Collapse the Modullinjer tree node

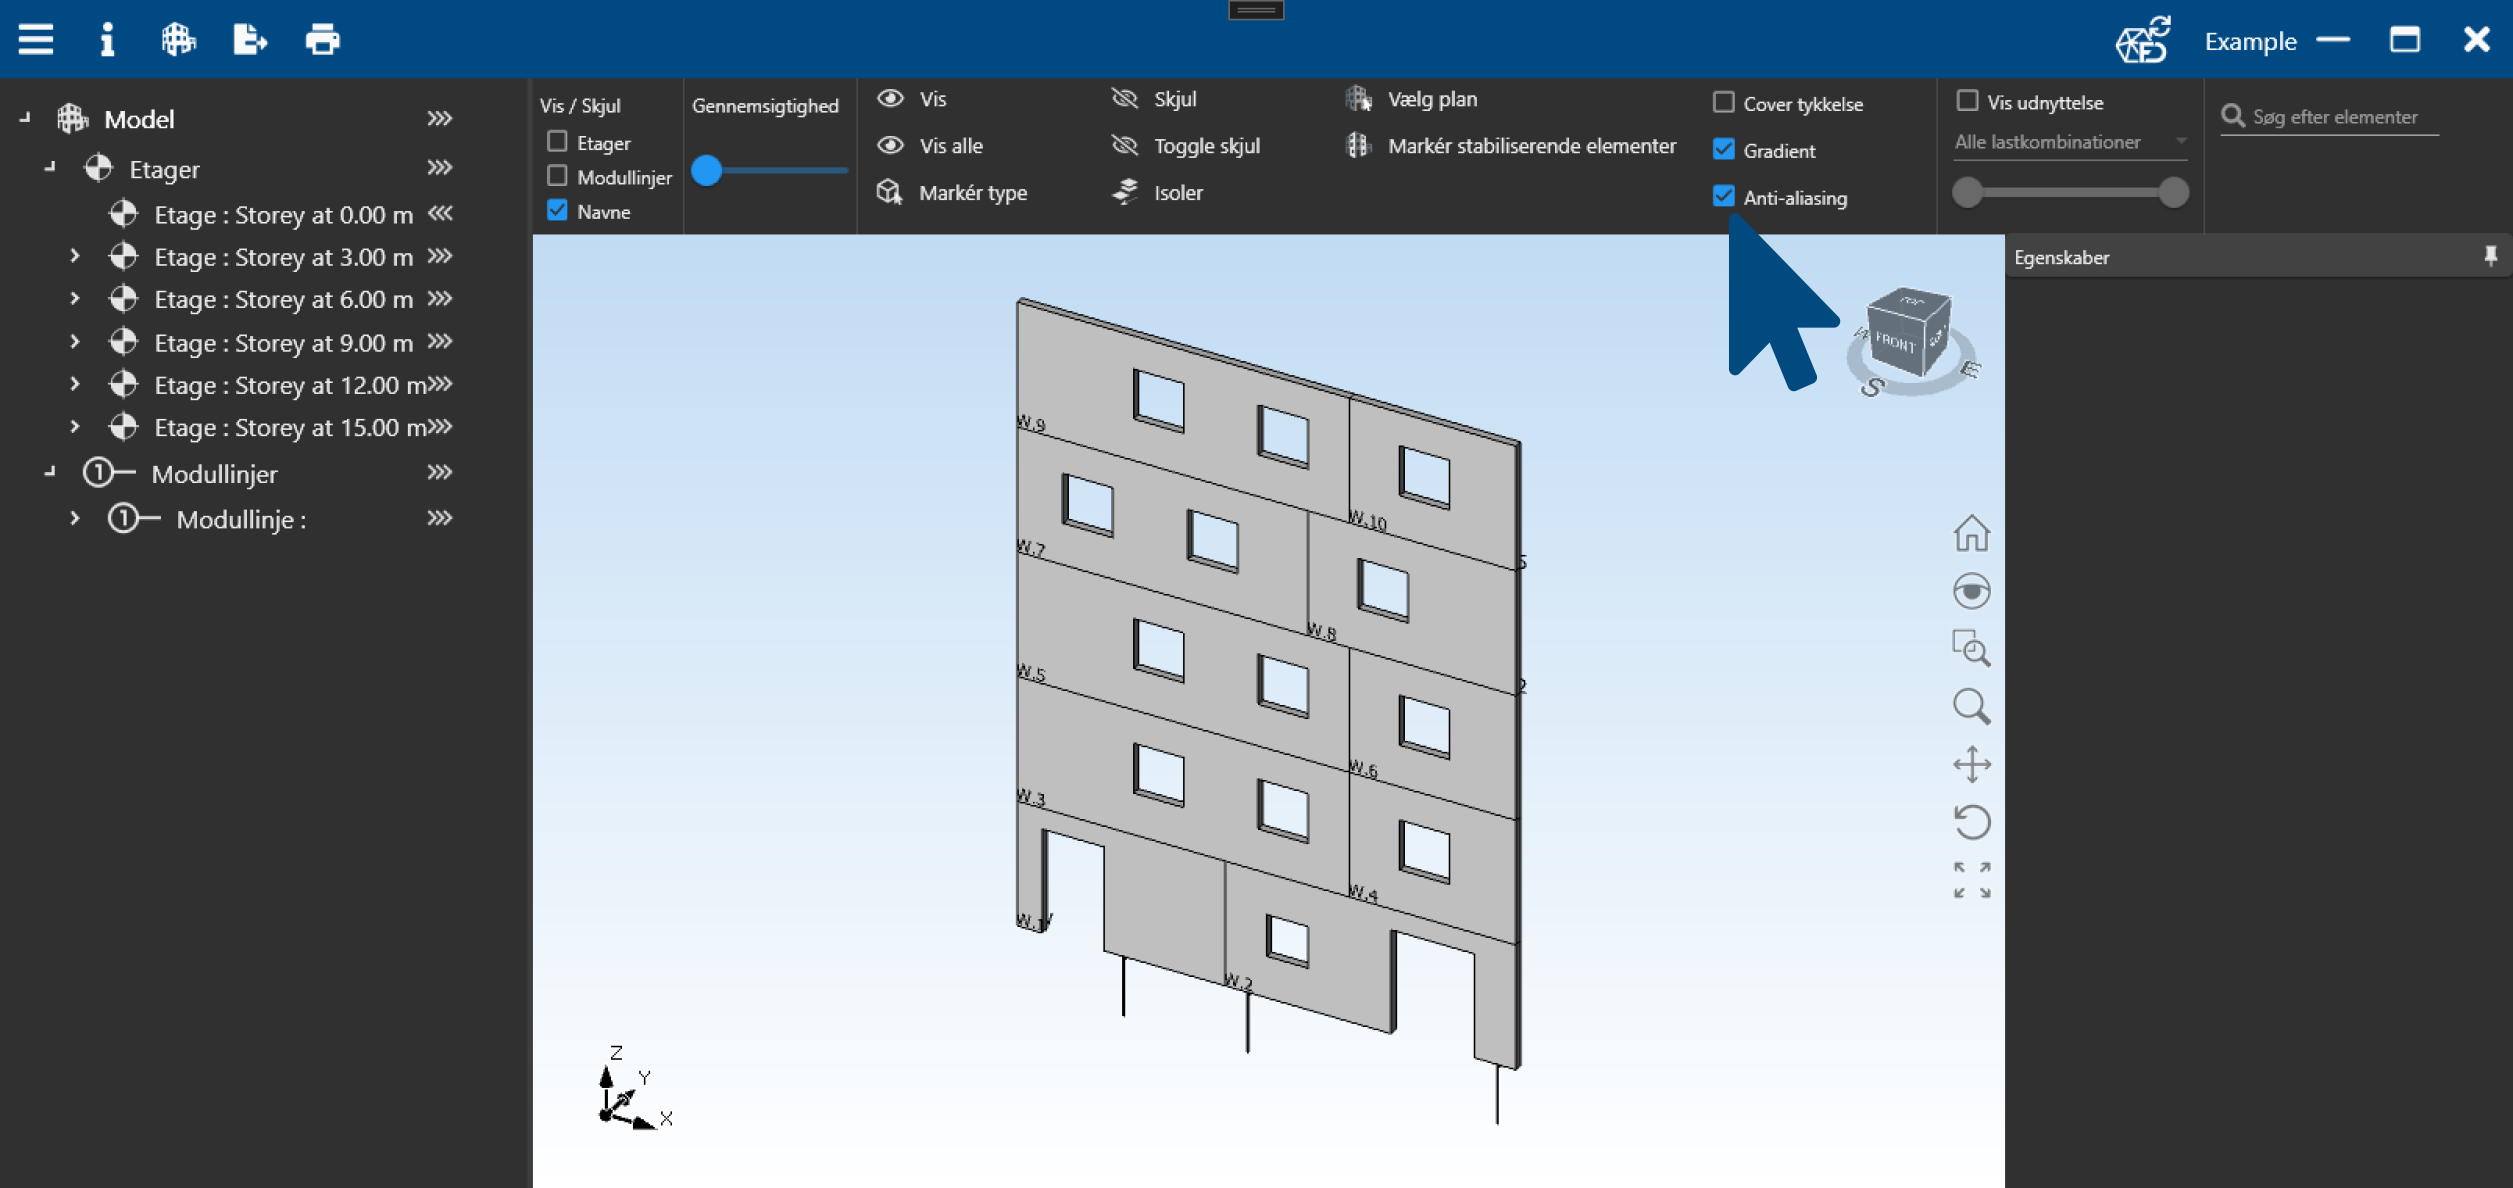(x=50, y=472)
